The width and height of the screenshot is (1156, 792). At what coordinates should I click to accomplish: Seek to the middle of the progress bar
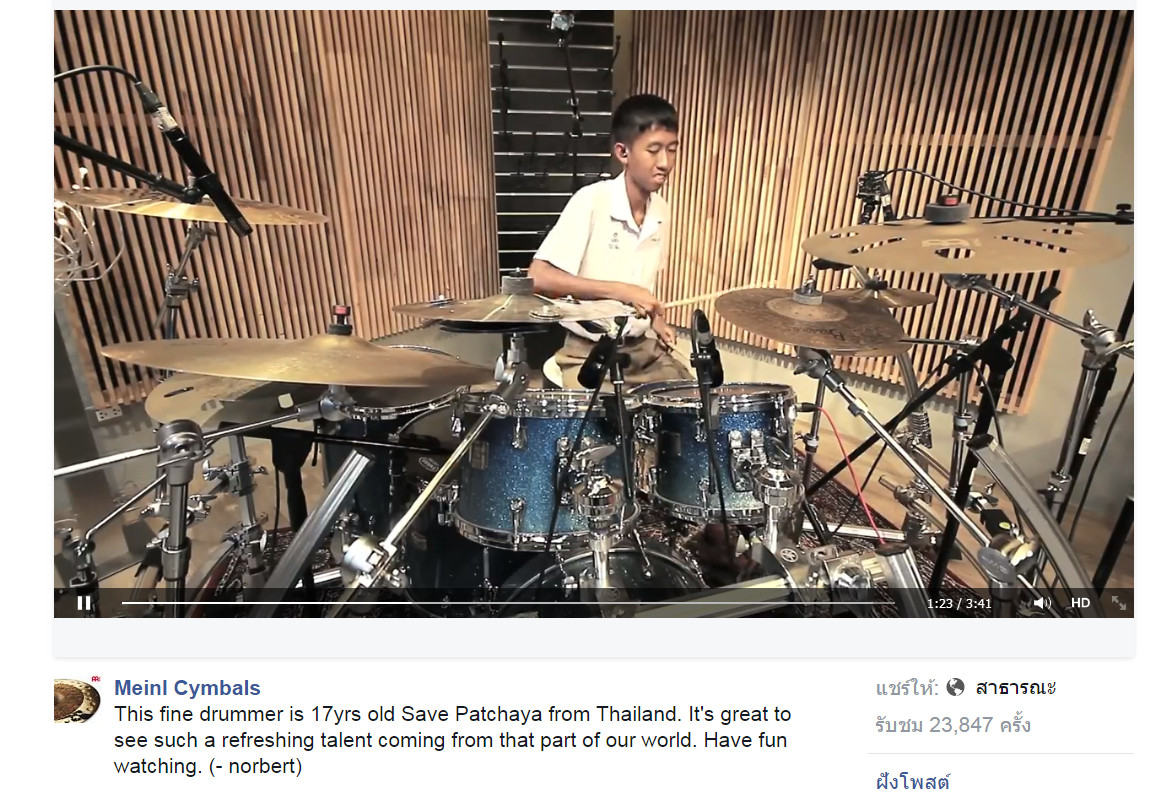[x=508, y=602]
